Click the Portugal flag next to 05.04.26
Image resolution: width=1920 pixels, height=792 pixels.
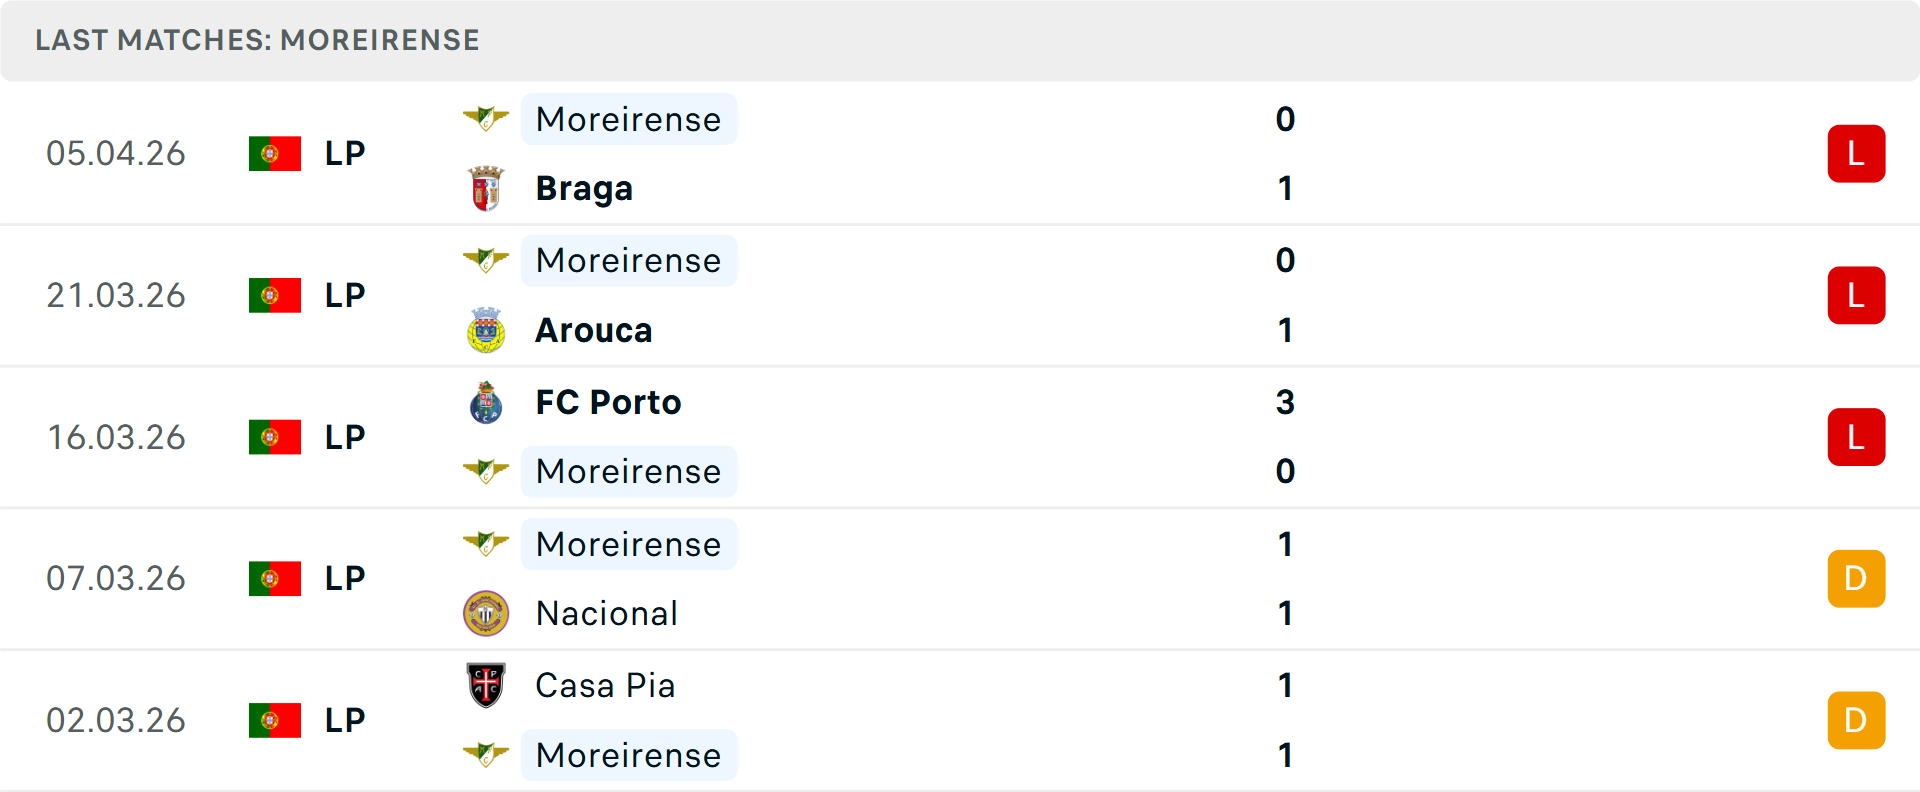[x=274, y=153]
